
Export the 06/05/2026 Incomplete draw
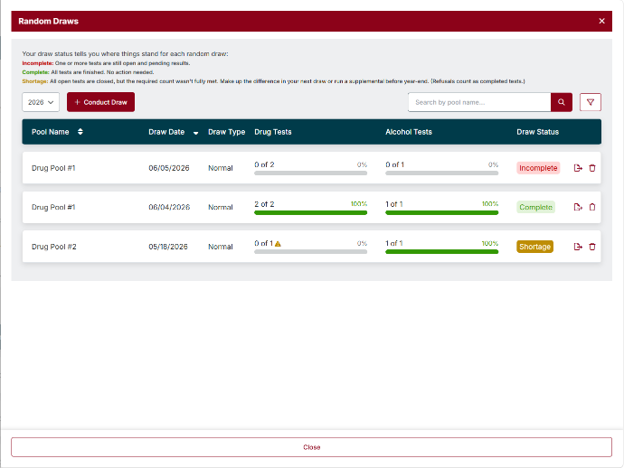578,168
